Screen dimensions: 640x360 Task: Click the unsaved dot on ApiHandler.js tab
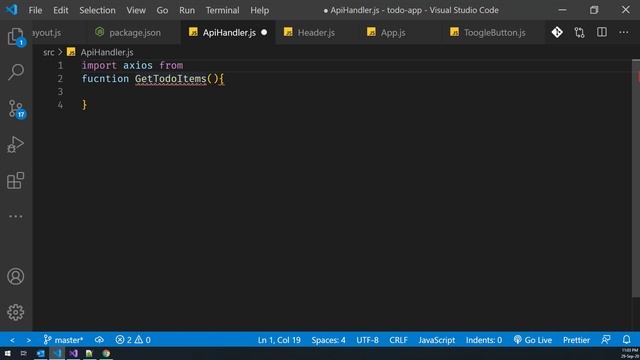264,32
